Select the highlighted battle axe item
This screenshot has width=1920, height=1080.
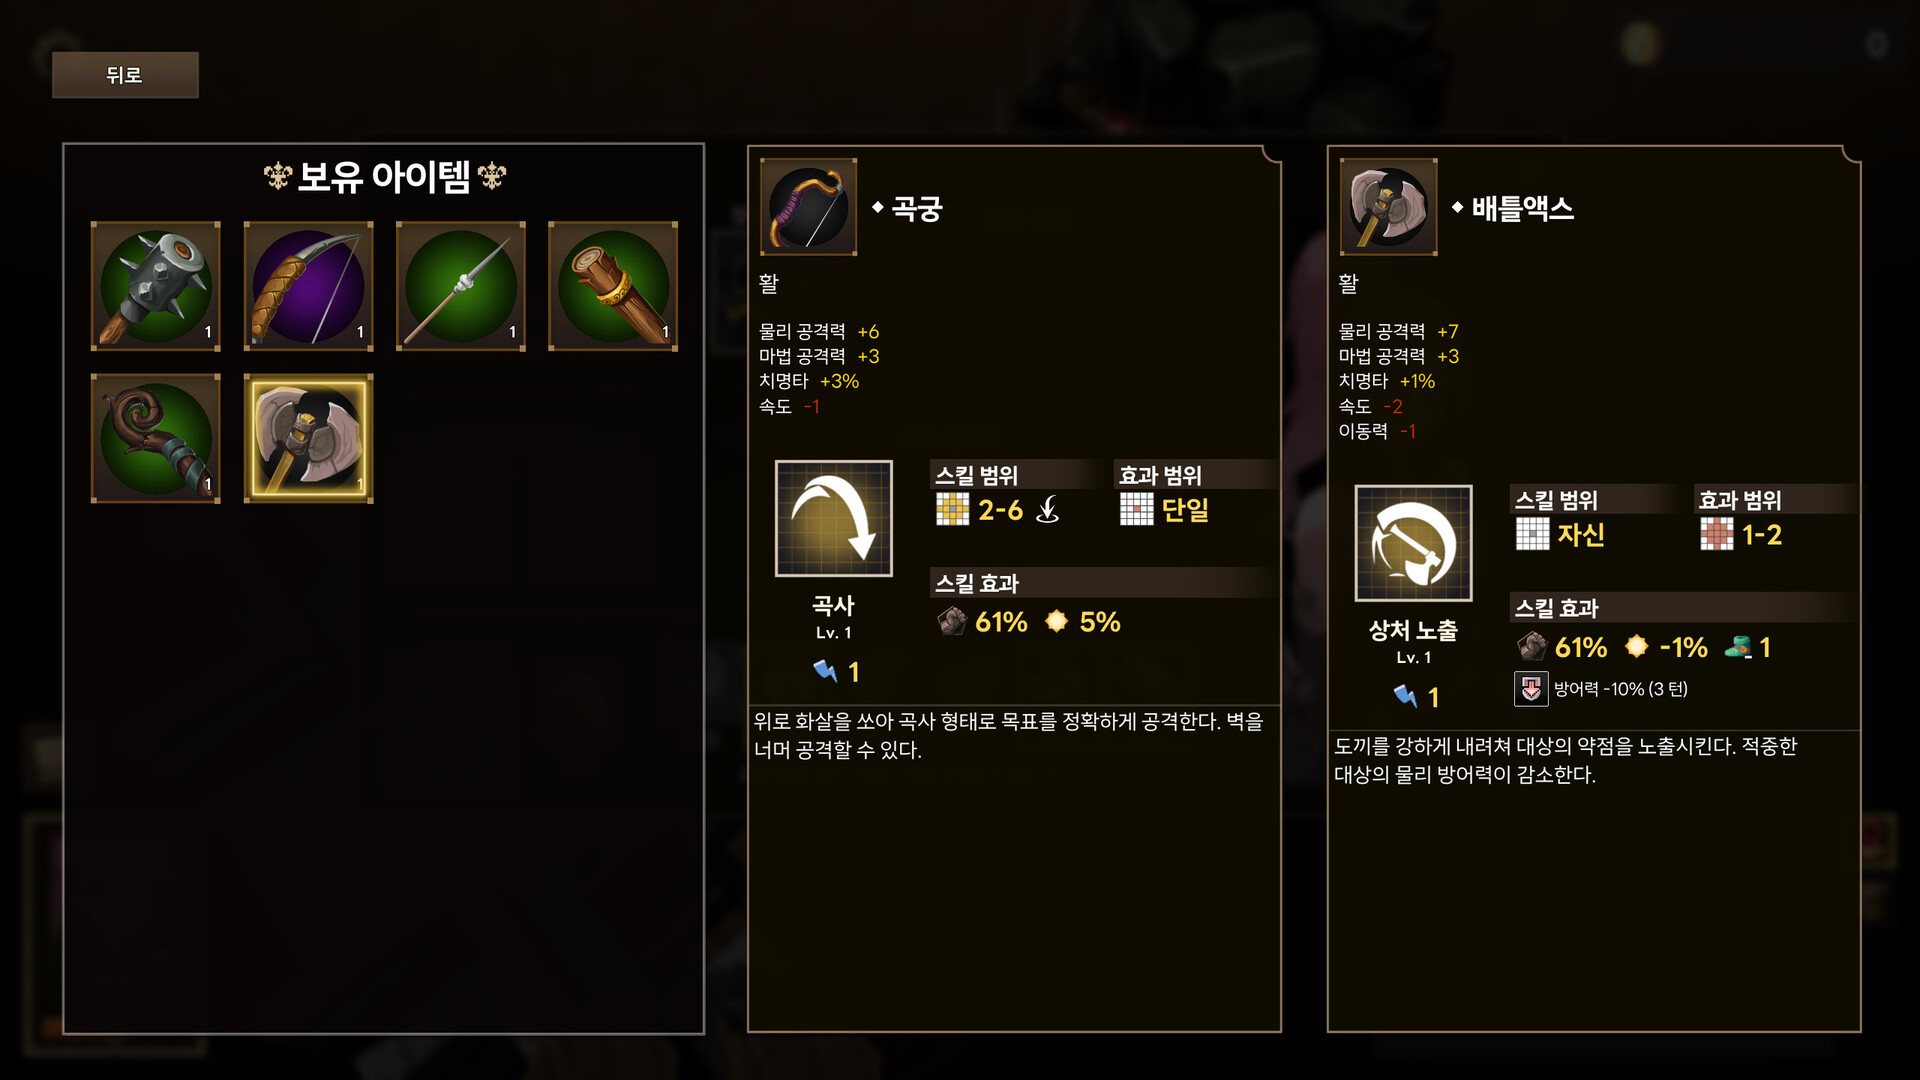point(308,438)
